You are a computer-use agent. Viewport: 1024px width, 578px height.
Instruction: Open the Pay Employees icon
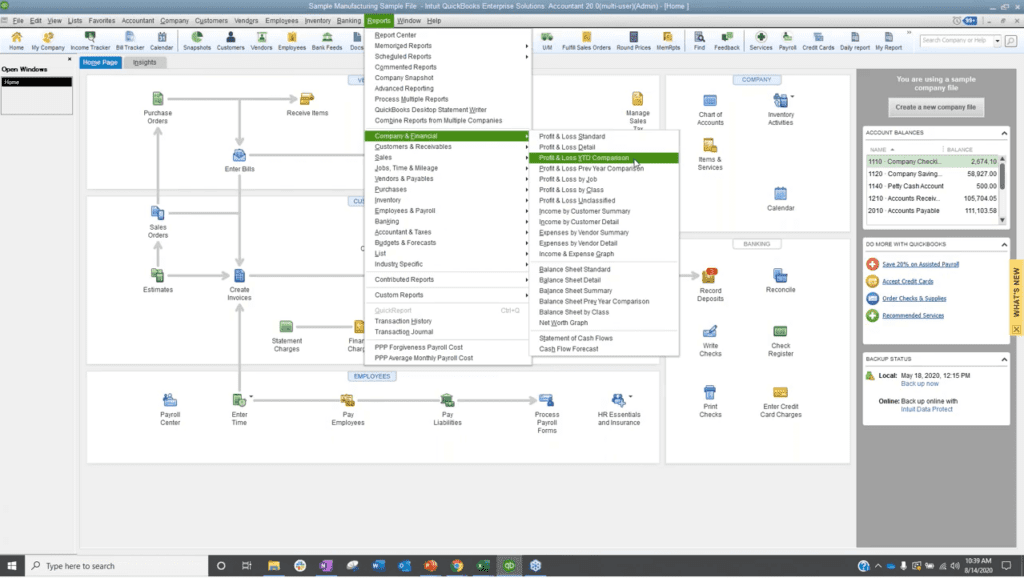[347, 409]
